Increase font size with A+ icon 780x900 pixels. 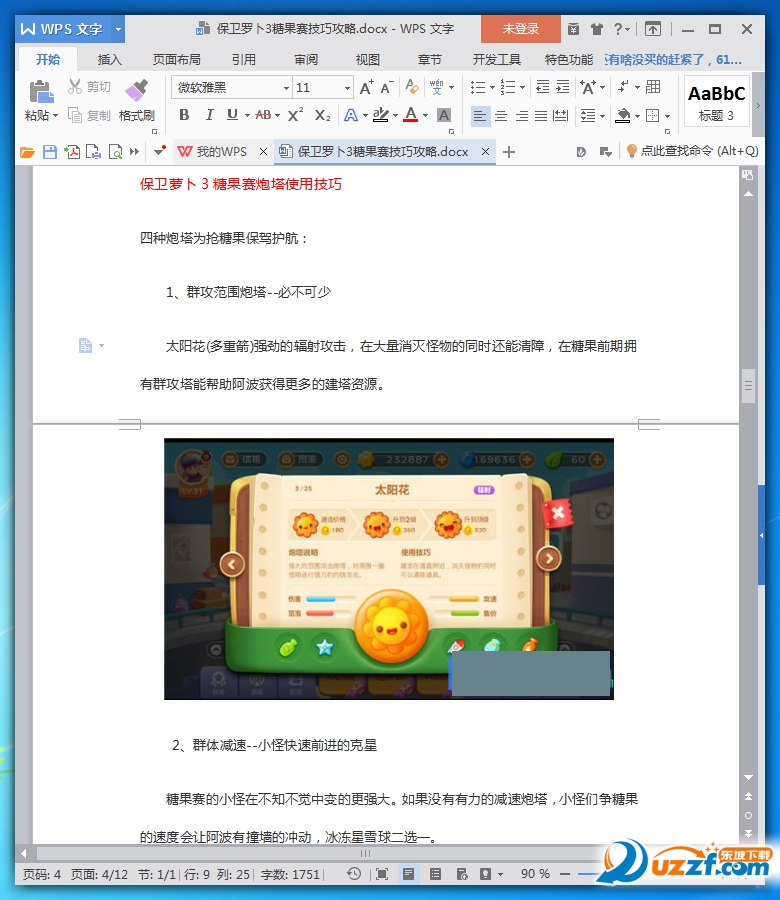click(366, 87)
